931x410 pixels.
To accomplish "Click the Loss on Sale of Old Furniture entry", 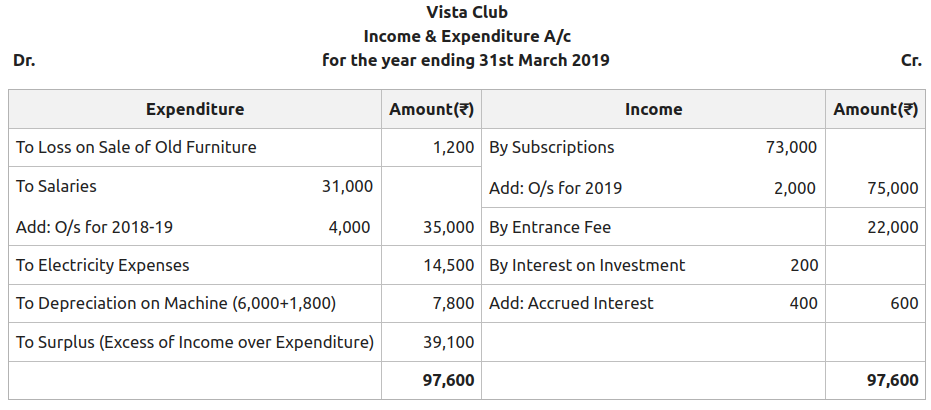I will [136, 147].
